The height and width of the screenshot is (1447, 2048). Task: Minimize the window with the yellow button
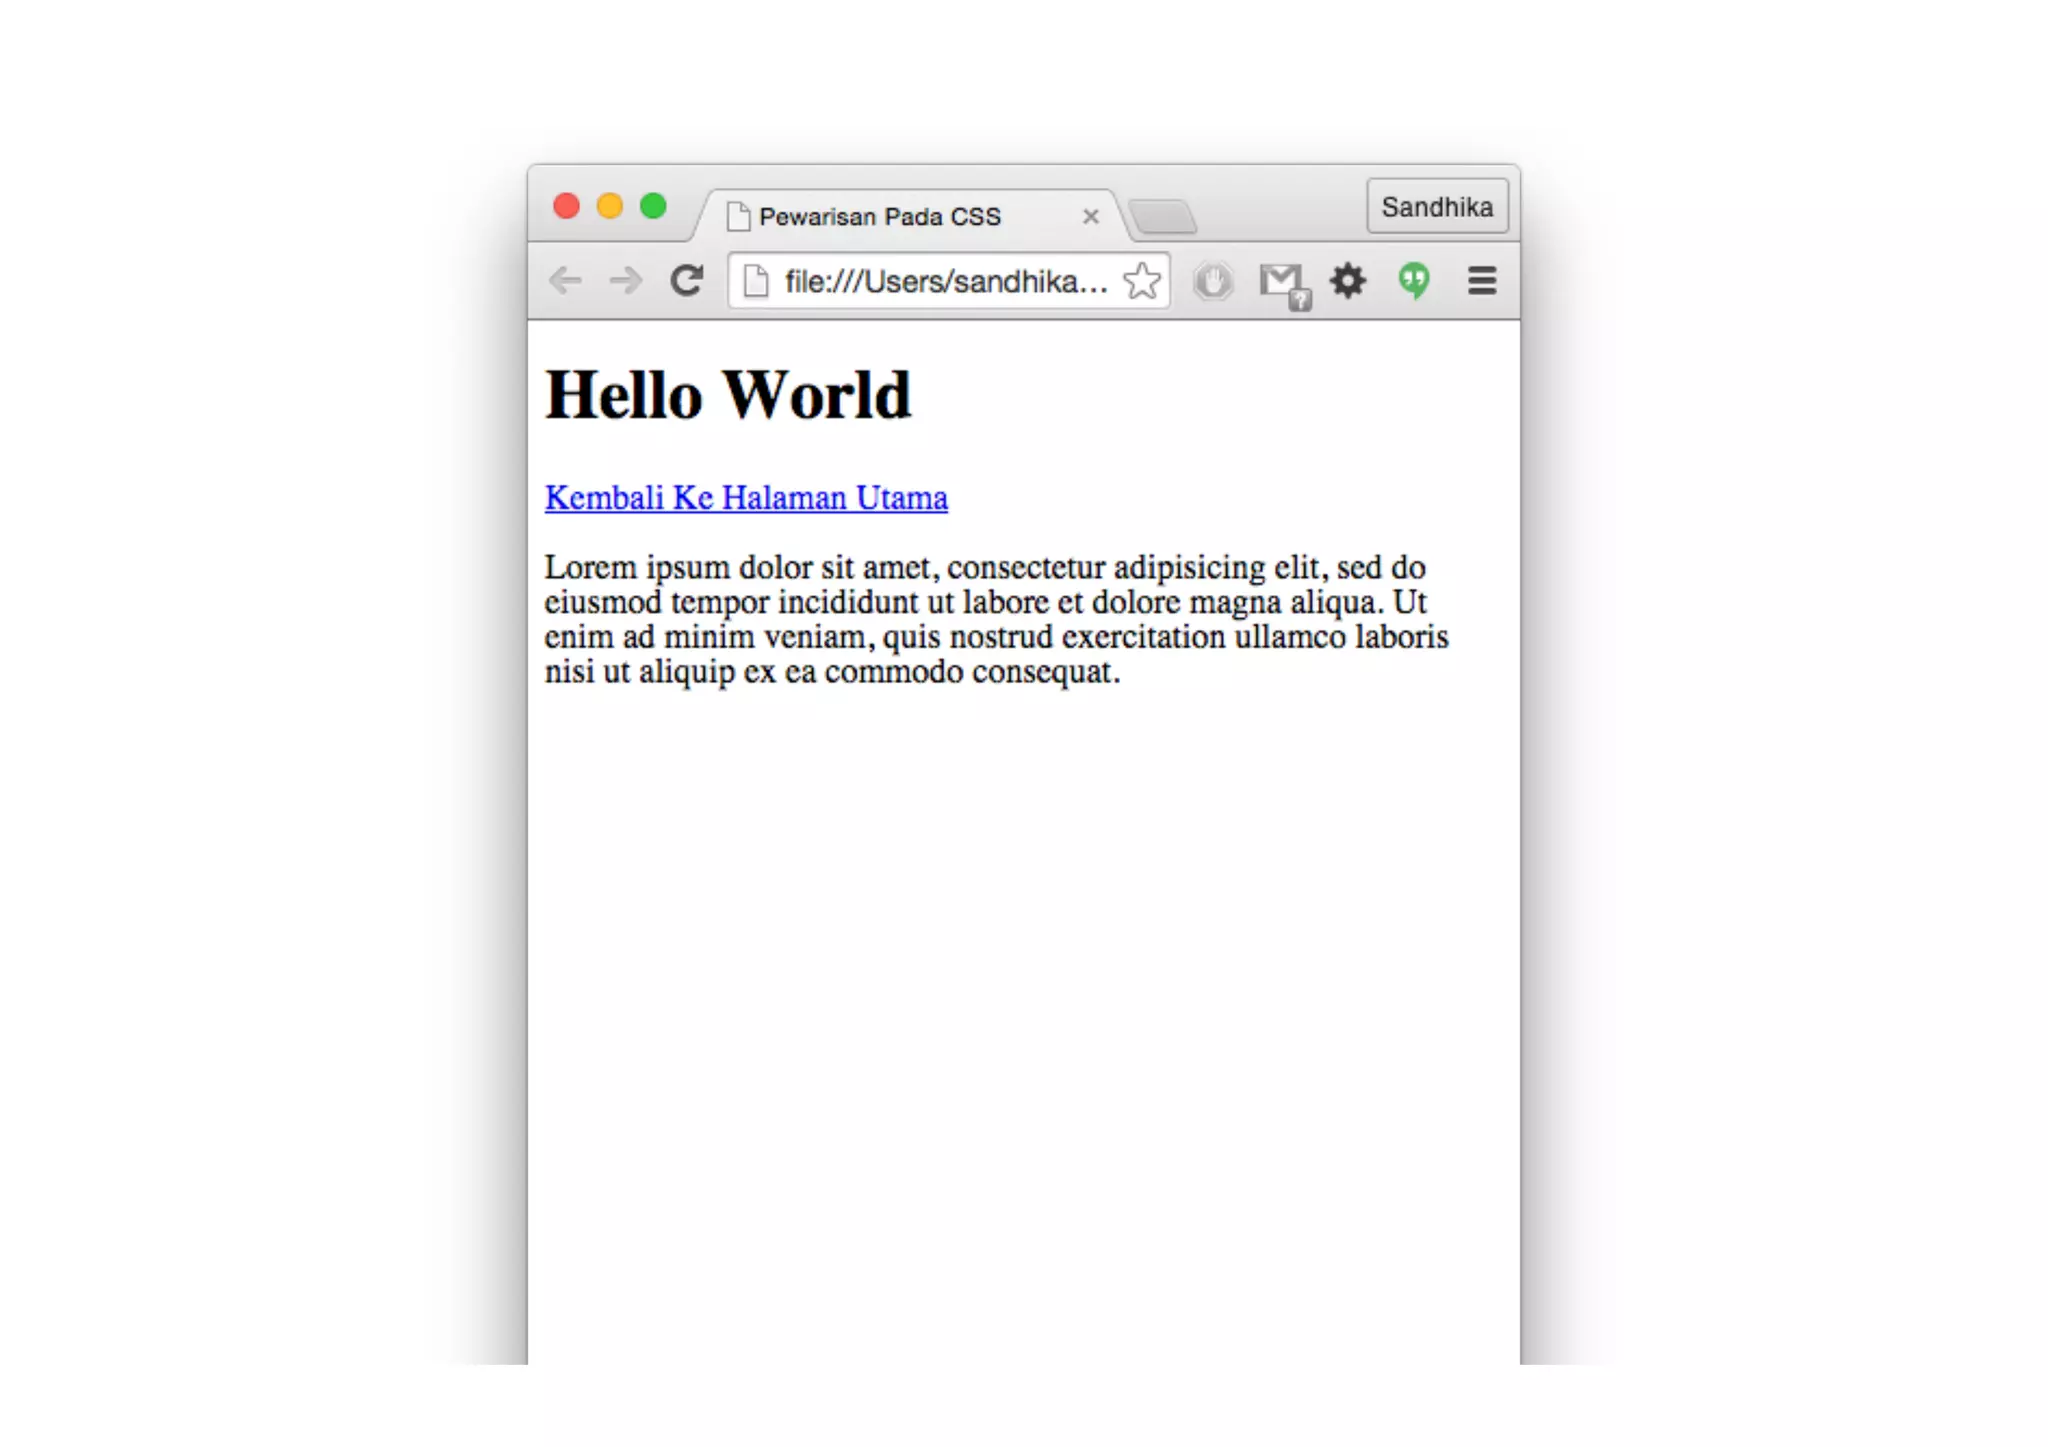(x=610, y=206)
